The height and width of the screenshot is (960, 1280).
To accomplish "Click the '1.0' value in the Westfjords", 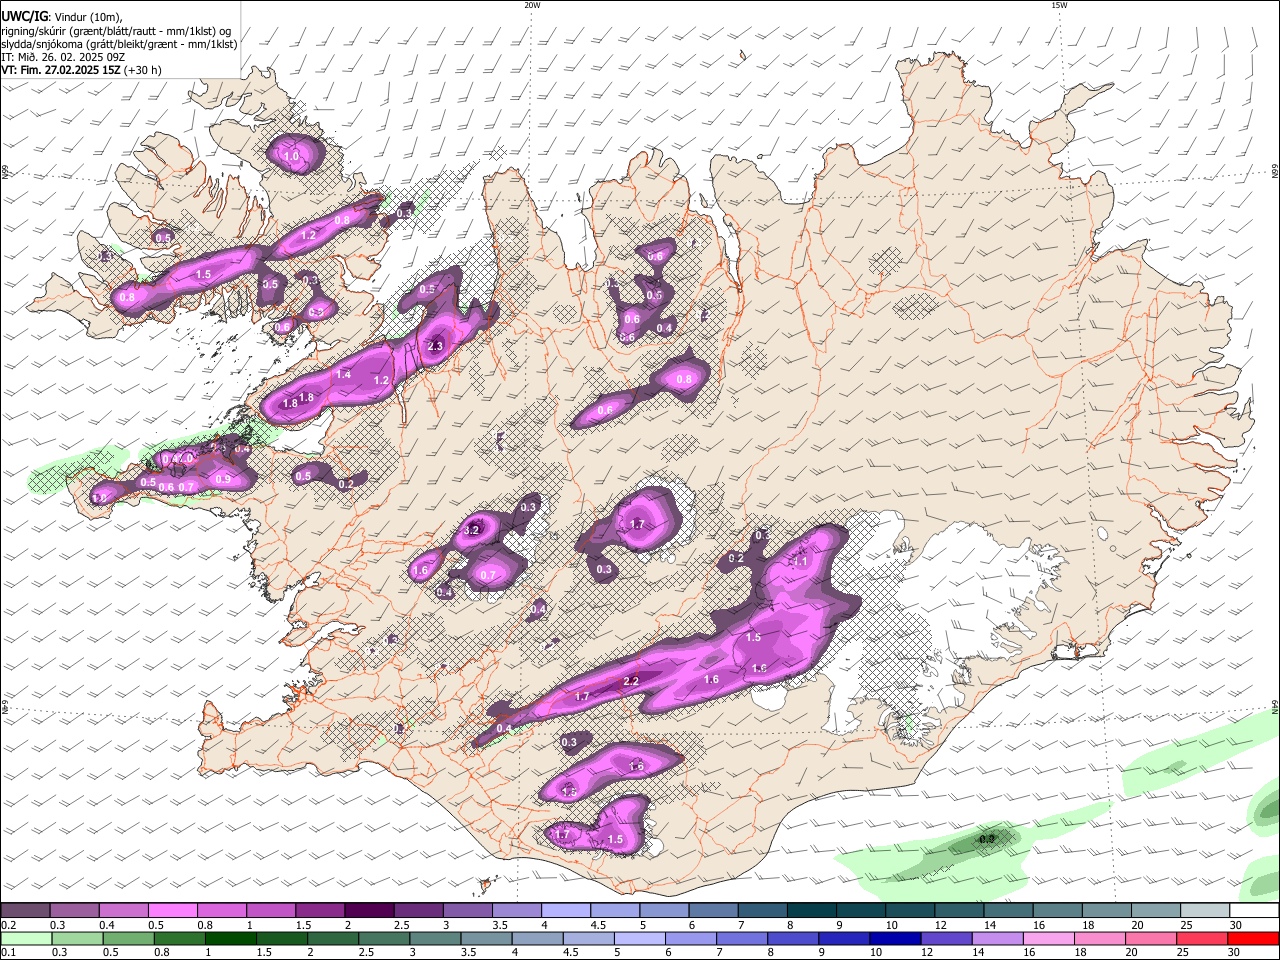I will pos(291,157).
